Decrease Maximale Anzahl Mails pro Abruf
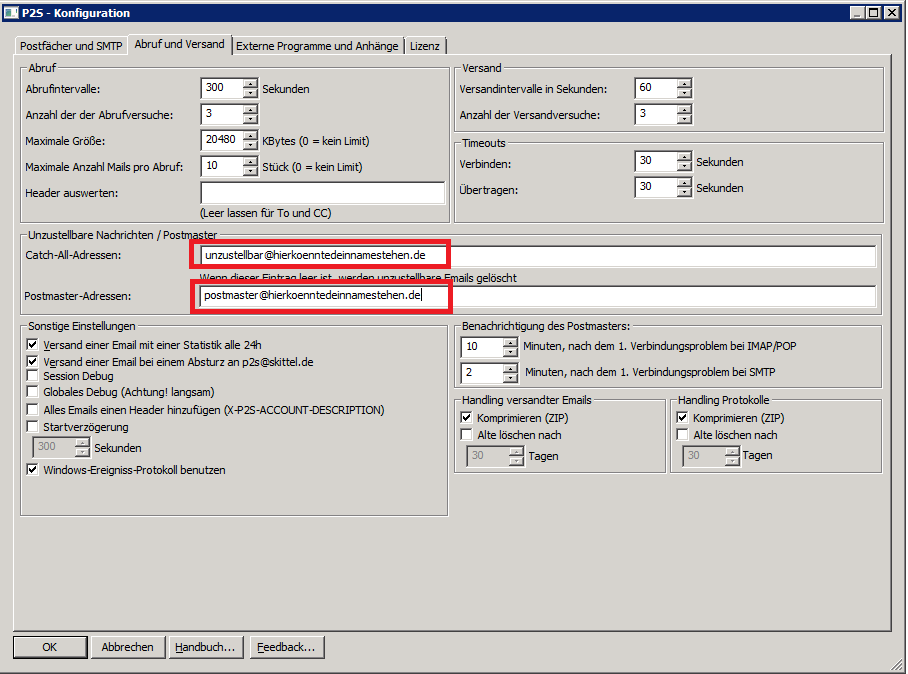 pos(250,172)
